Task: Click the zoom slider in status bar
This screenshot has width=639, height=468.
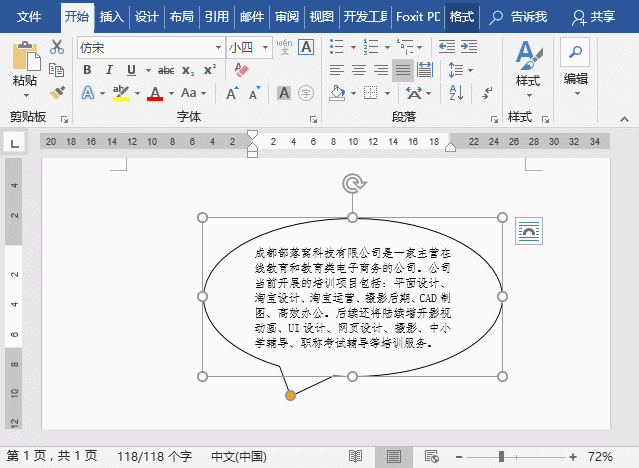Action: click(501, 456)
